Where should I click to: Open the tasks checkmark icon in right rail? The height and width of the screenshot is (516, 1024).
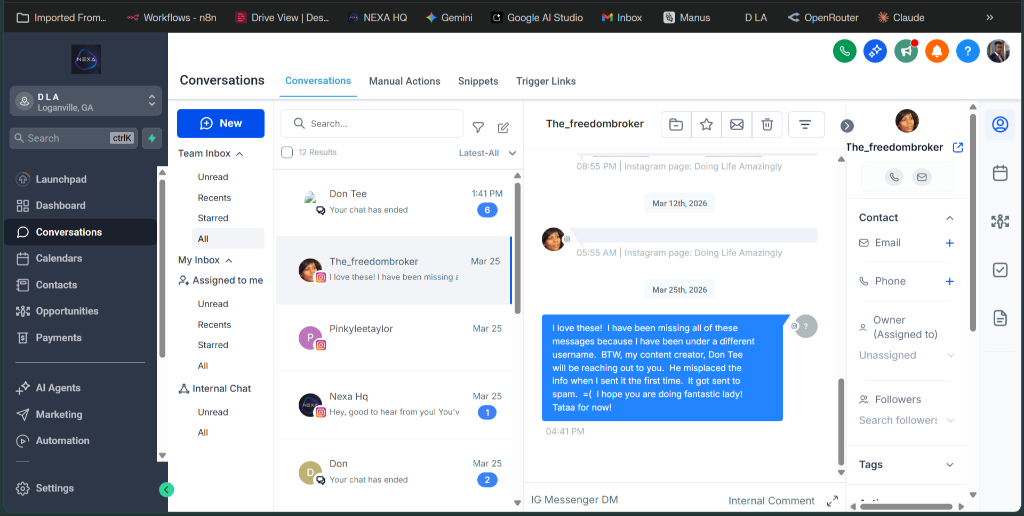pyautogui.click(x=1000, y=270)
